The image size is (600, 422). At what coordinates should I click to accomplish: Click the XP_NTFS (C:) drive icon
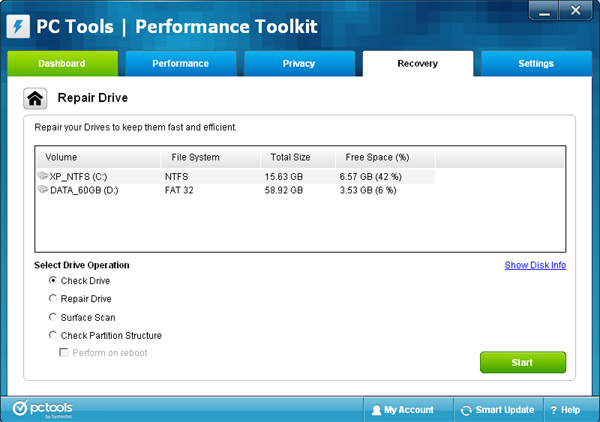click(x=42, y=175)
